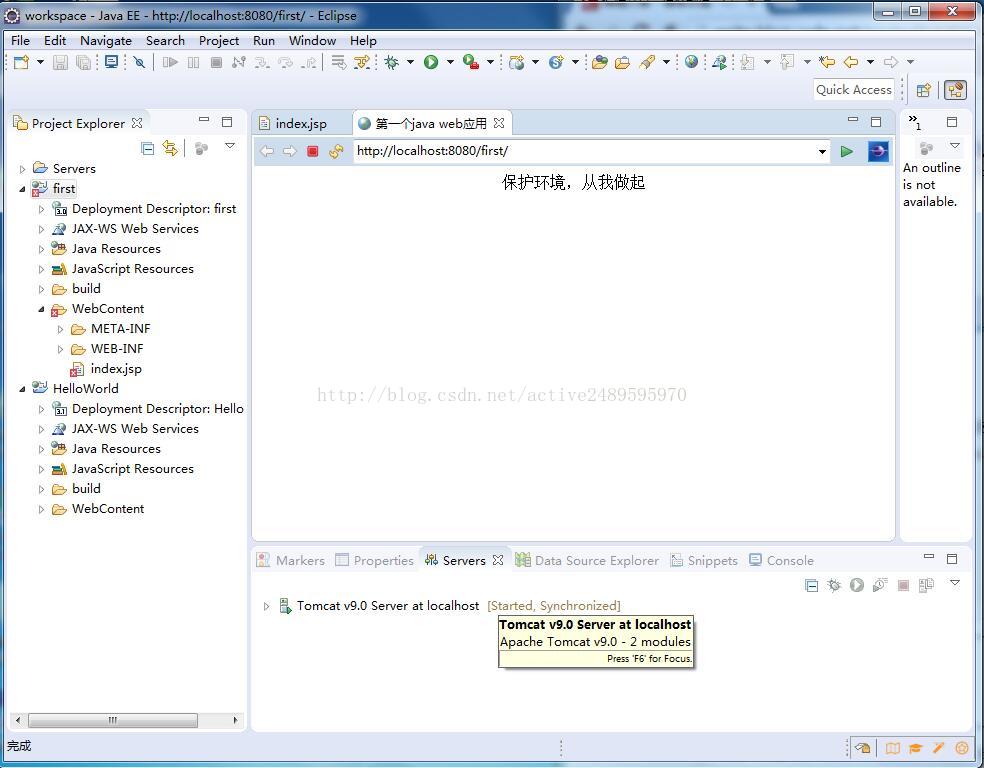Click the Start server in profile mode icon
This screenshot has height=768, width=984.
[x=880, y=585]
